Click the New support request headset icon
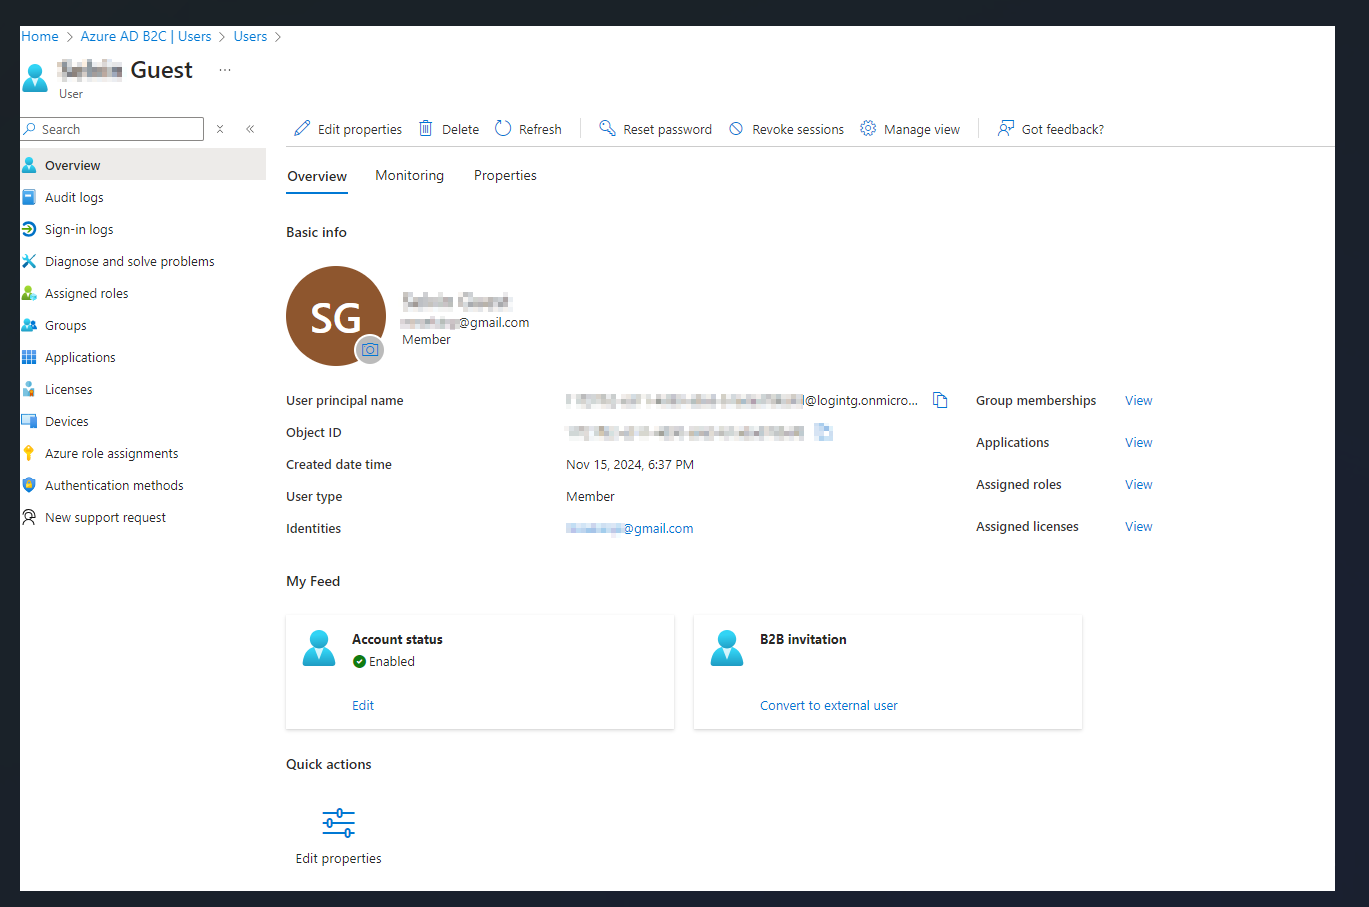Screen dimensions: 1369x907 tap(29, 517)
